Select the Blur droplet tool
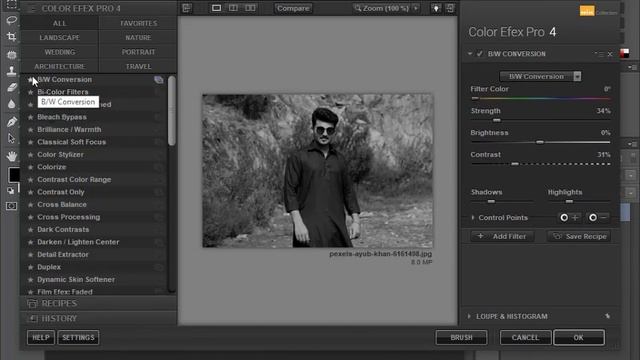Screen dimensions: 640x360 11,104
